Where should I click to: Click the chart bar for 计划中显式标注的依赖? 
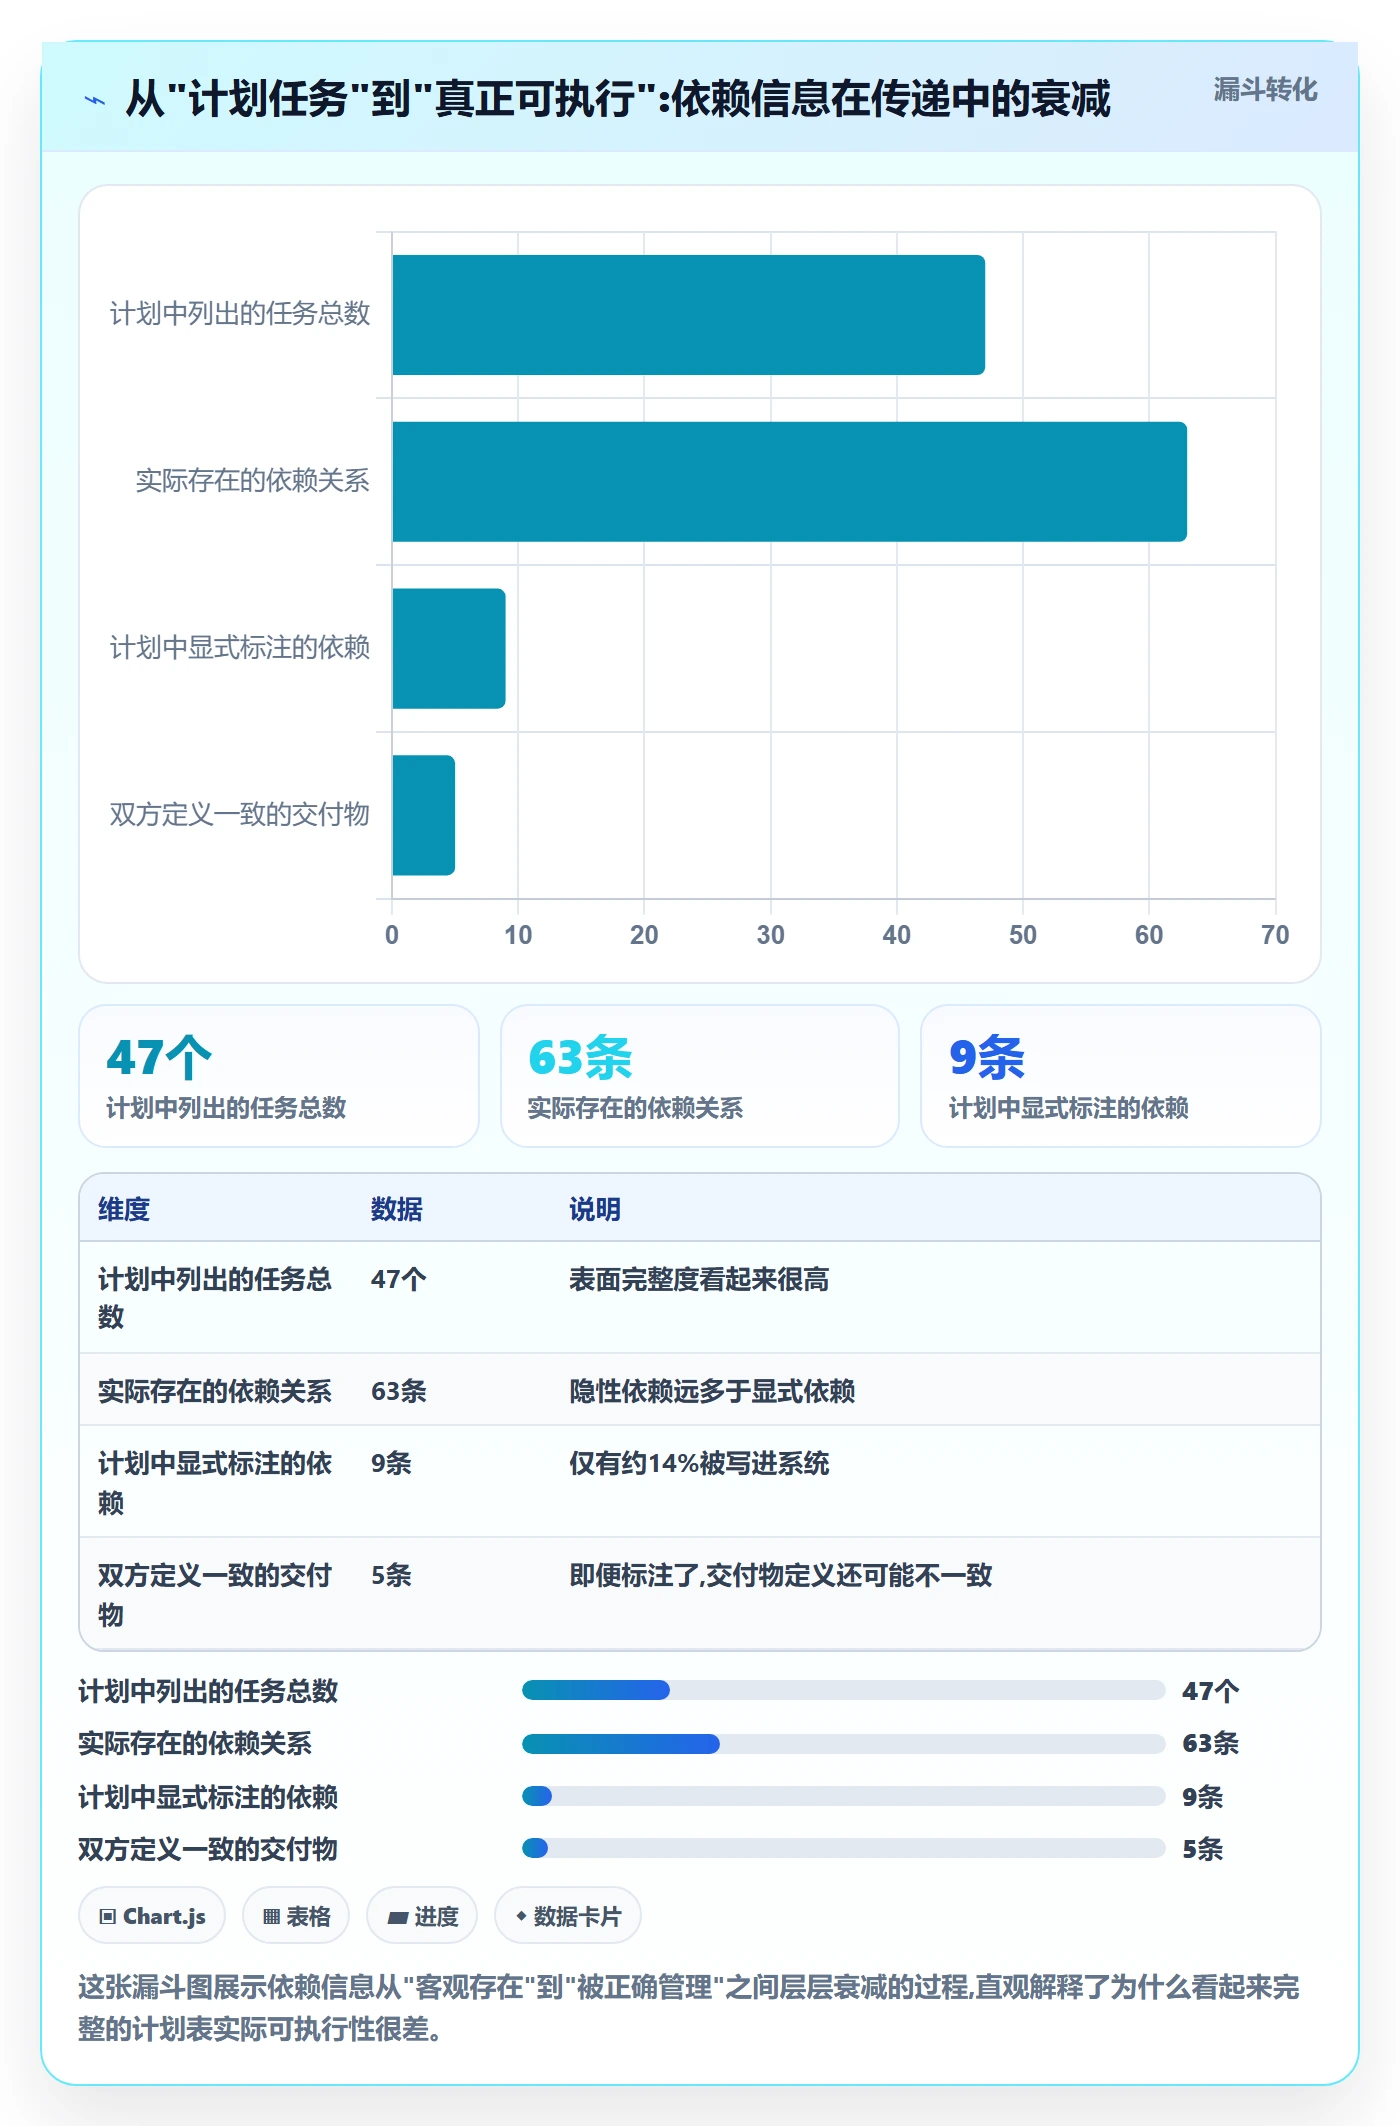tap(449, 649)
